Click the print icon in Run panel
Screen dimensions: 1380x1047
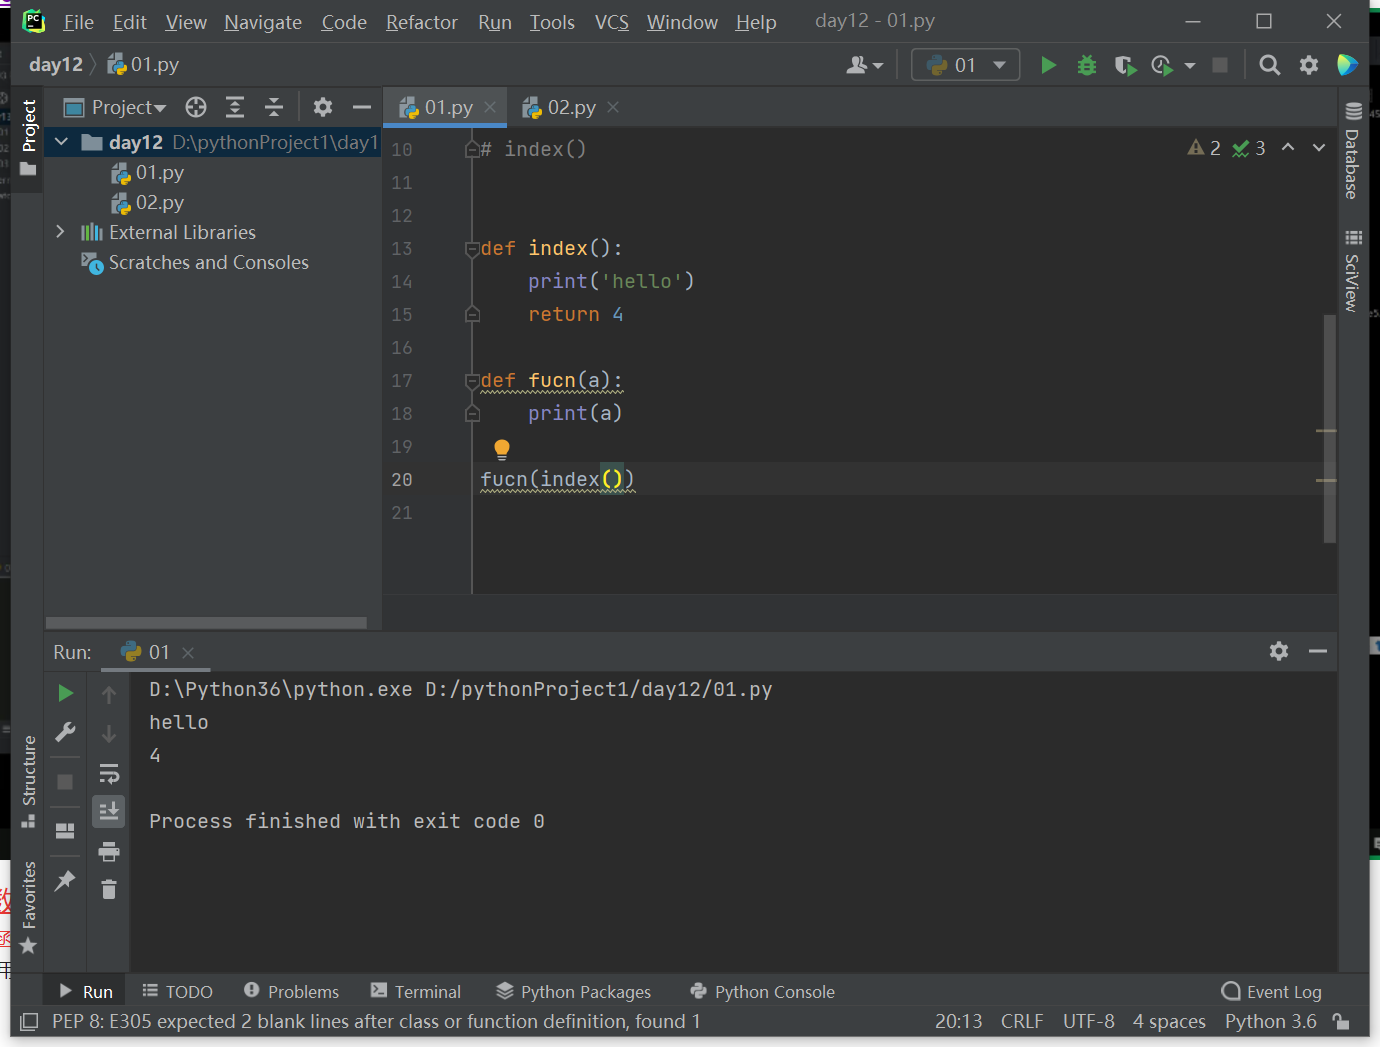point(109,852)
